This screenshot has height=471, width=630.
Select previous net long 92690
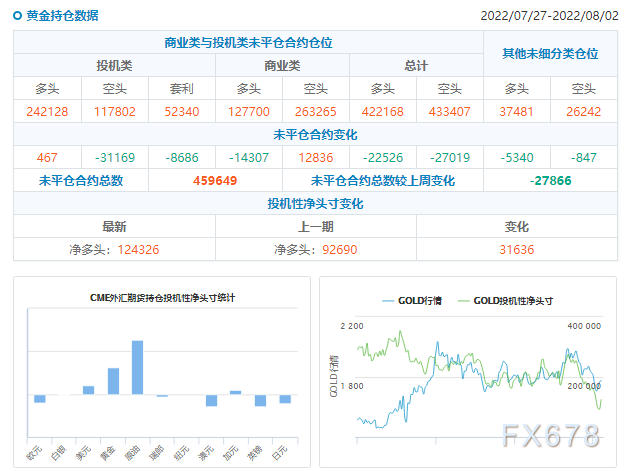(x=340, y=250)
